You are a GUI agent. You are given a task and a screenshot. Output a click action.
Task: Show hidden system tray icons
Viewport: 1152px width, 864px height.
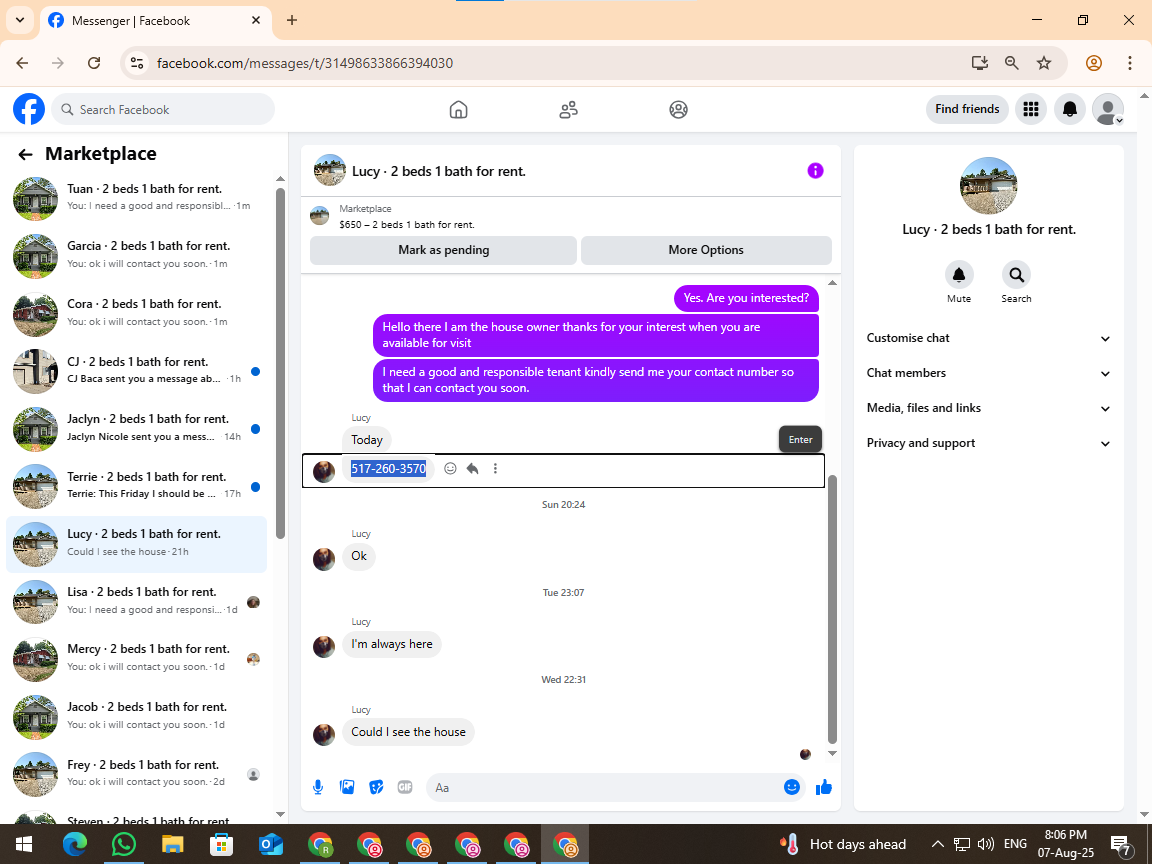coord(937,844)
